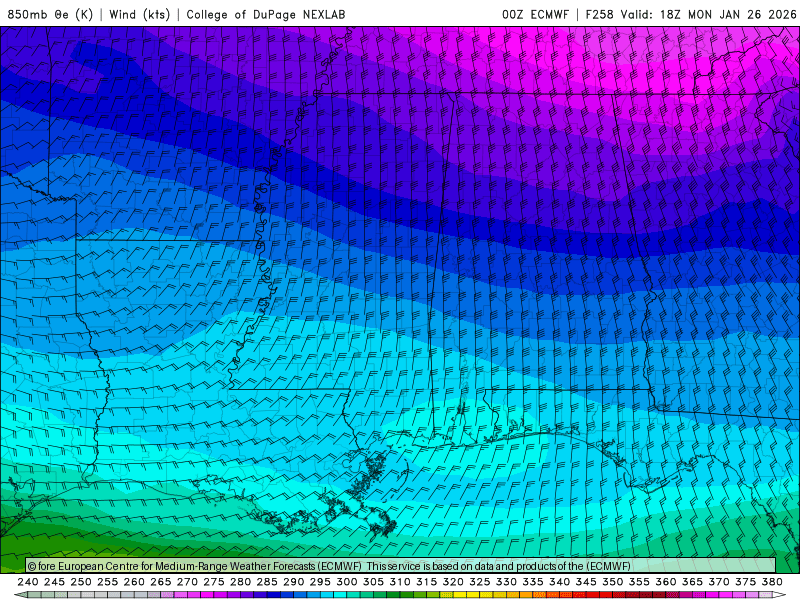Click the 350 value on the color scale
Viewport: 800px width, 600px height.
[x=613, y=582]
